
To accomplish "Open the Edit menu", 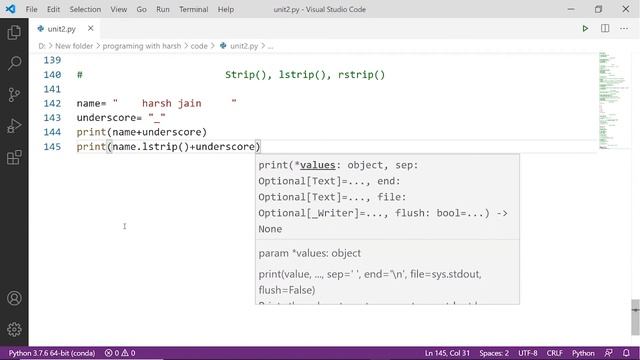I will [x=53, y=9].
